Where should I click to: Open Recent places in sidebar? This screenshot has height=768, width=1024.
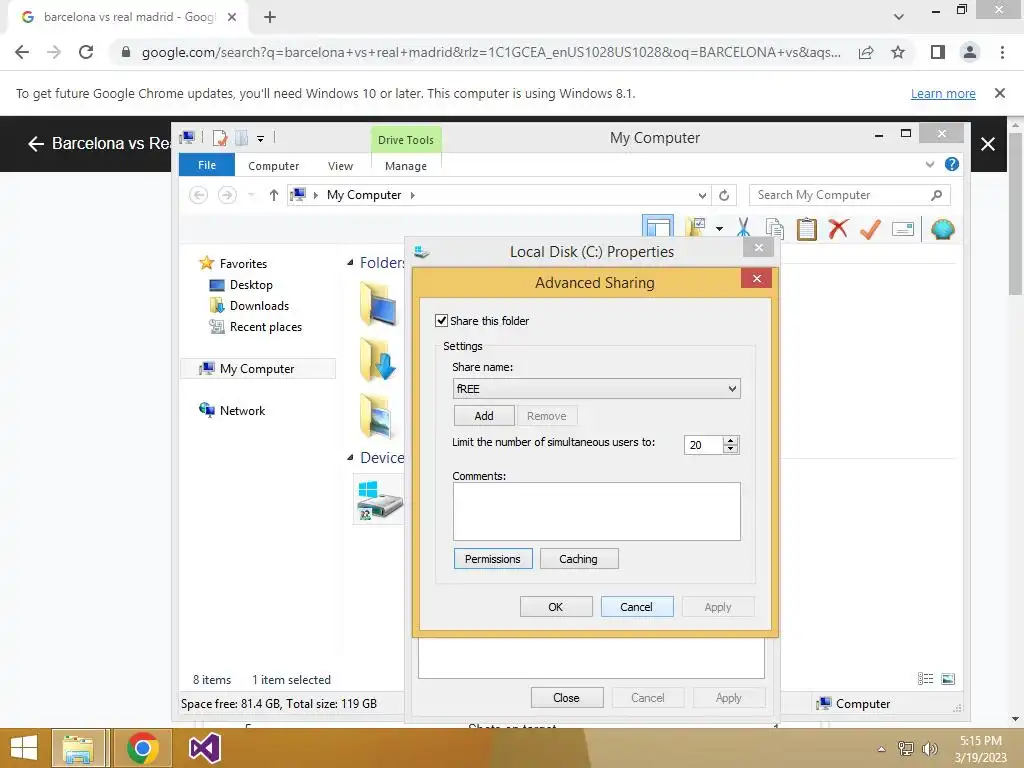[x=265, y=327]
